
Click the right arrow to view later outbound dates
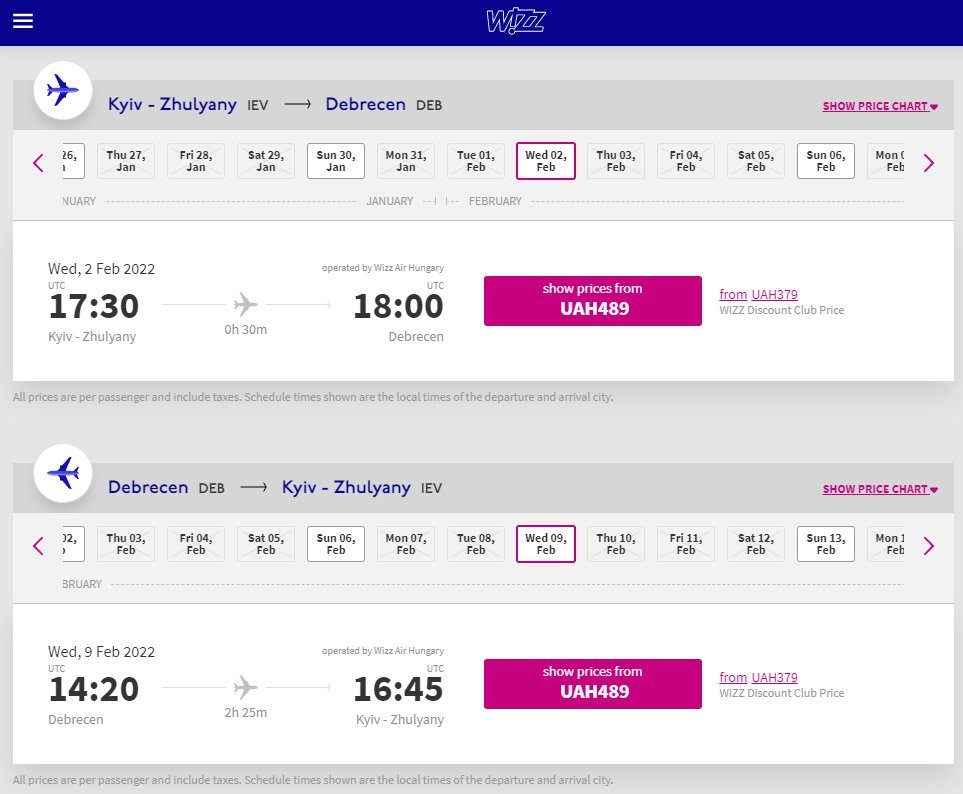point(929,161)
